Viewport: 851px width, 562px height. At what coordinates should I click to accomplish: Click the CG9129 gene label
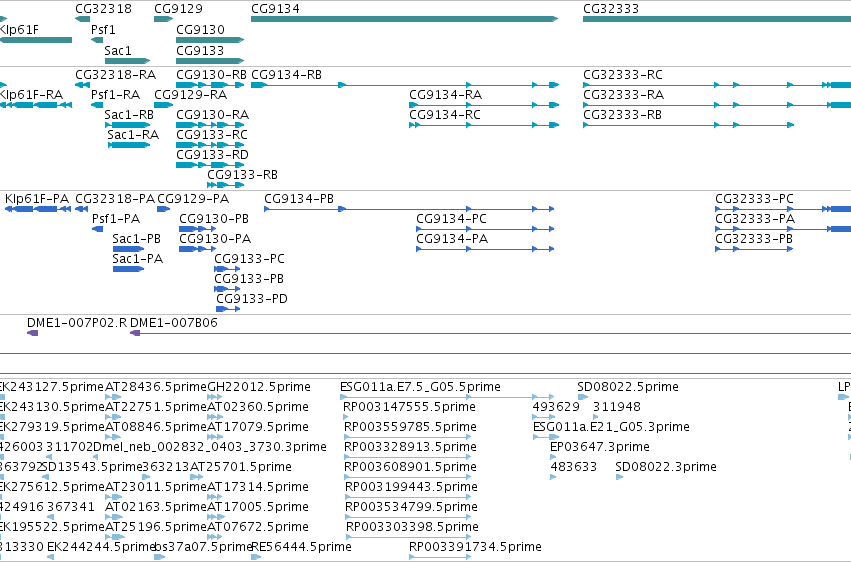point(179,9)
